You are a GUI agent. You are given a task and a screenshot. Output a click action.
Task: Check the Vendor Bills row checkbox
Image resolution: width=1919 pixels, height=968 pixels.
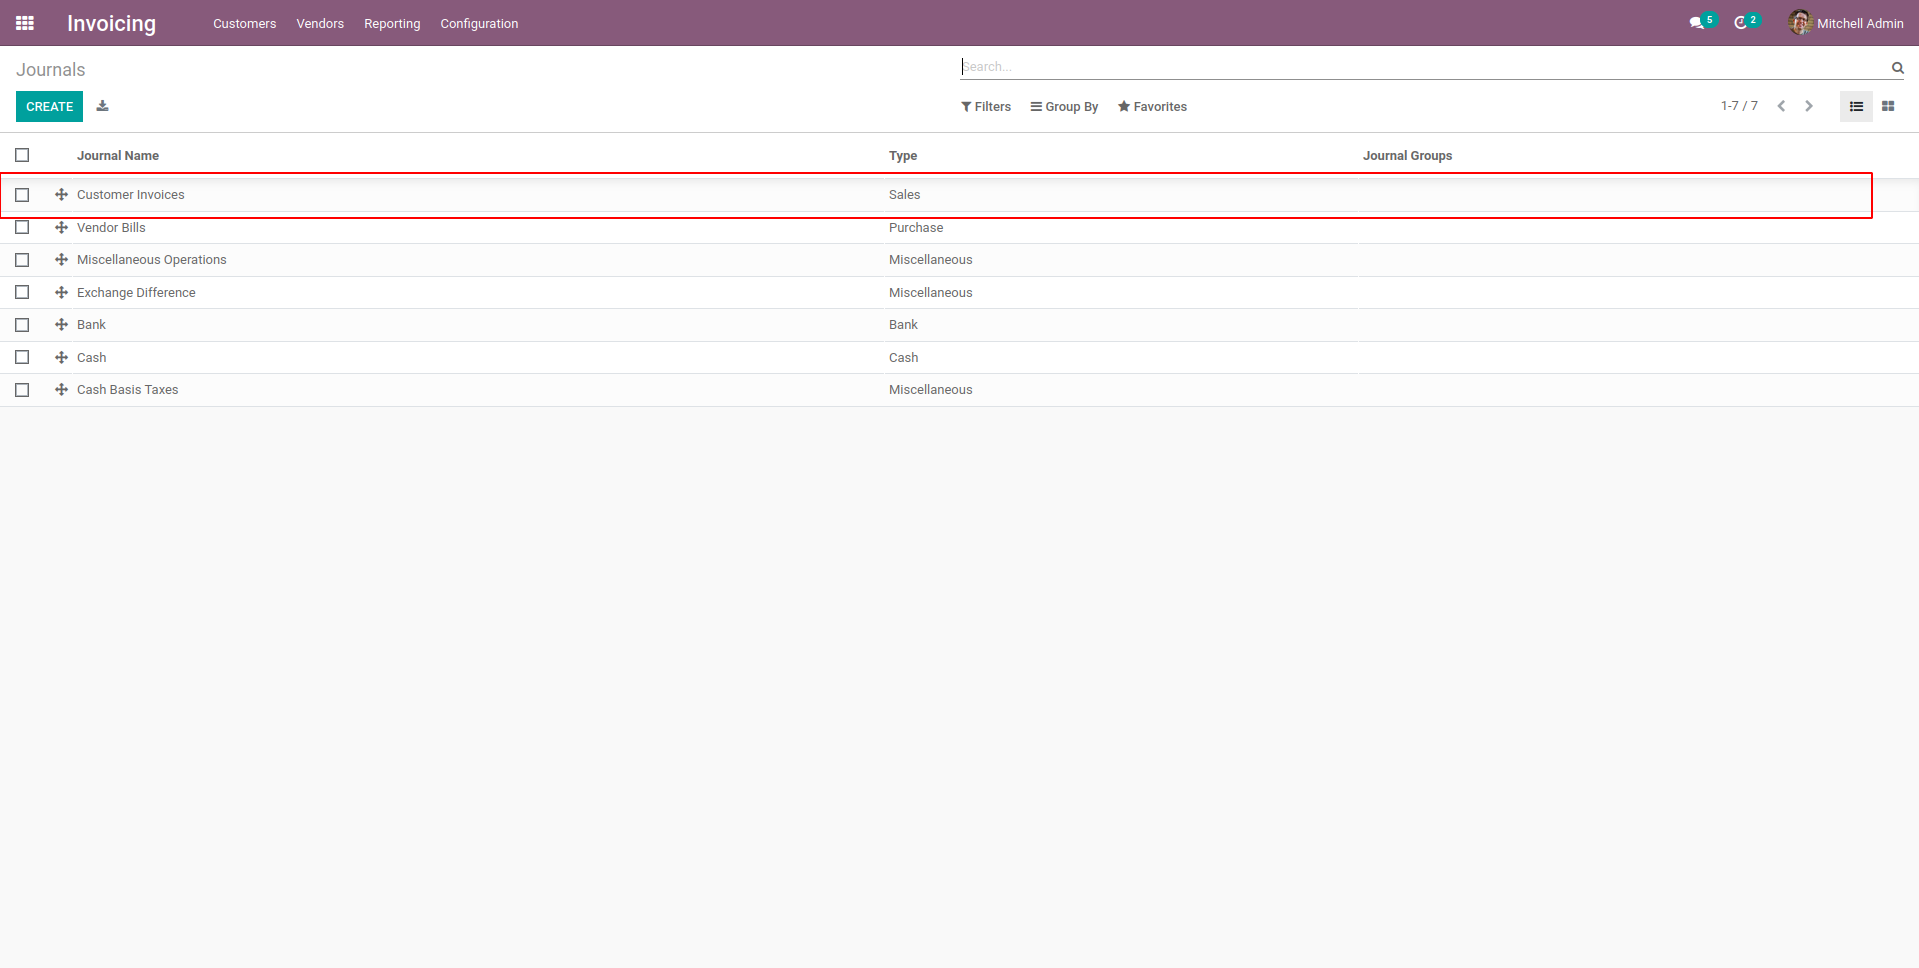(22, 228)
